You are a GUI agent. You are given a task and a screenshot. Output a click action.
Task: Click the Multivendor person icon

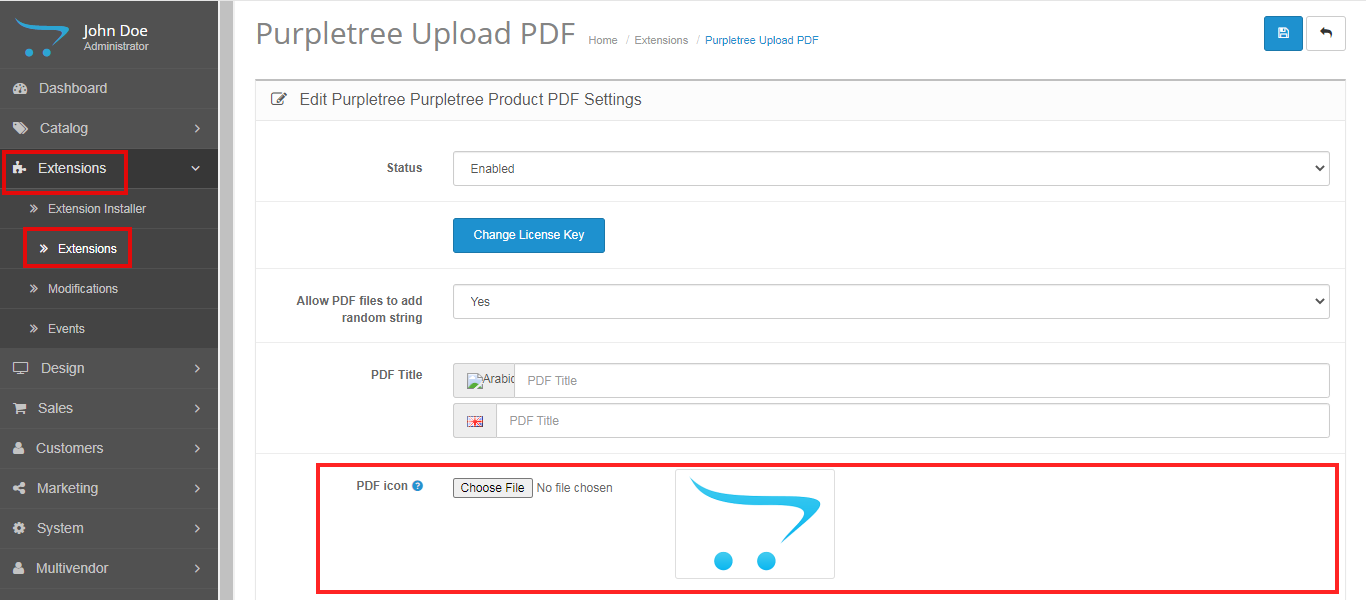[x=19, y=569]
